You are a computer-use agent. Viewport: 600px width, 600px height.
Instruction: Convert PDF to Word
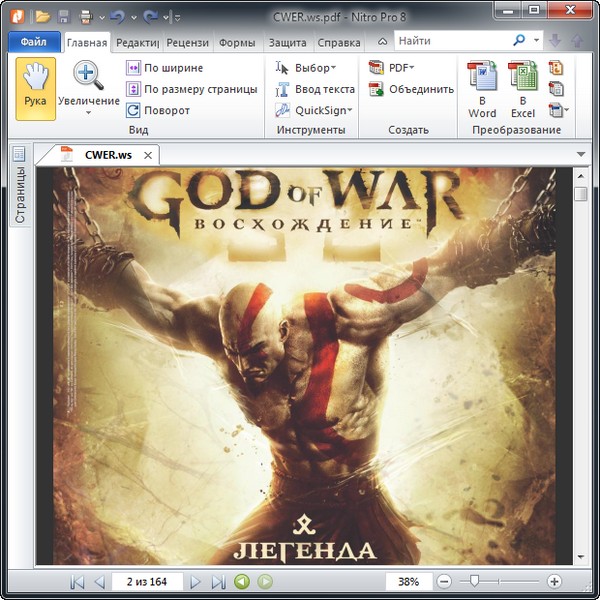point(482,89)
